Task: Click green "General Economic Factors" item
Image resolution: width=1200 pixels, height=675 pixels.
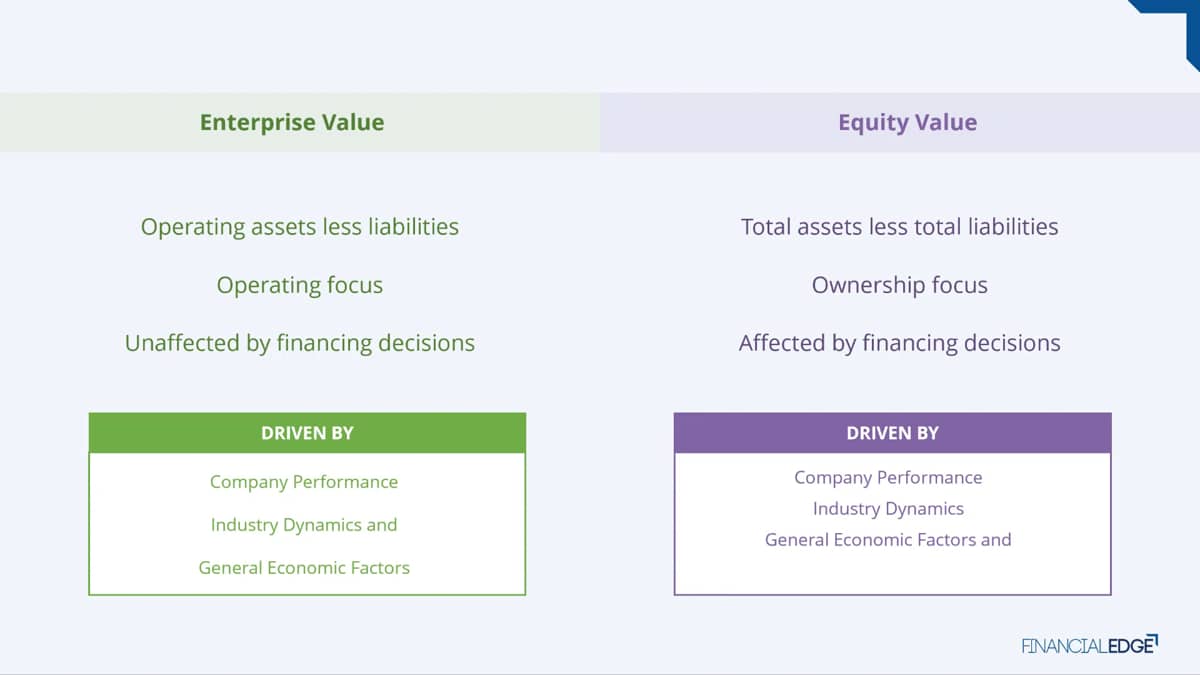Action: point(304,568)
